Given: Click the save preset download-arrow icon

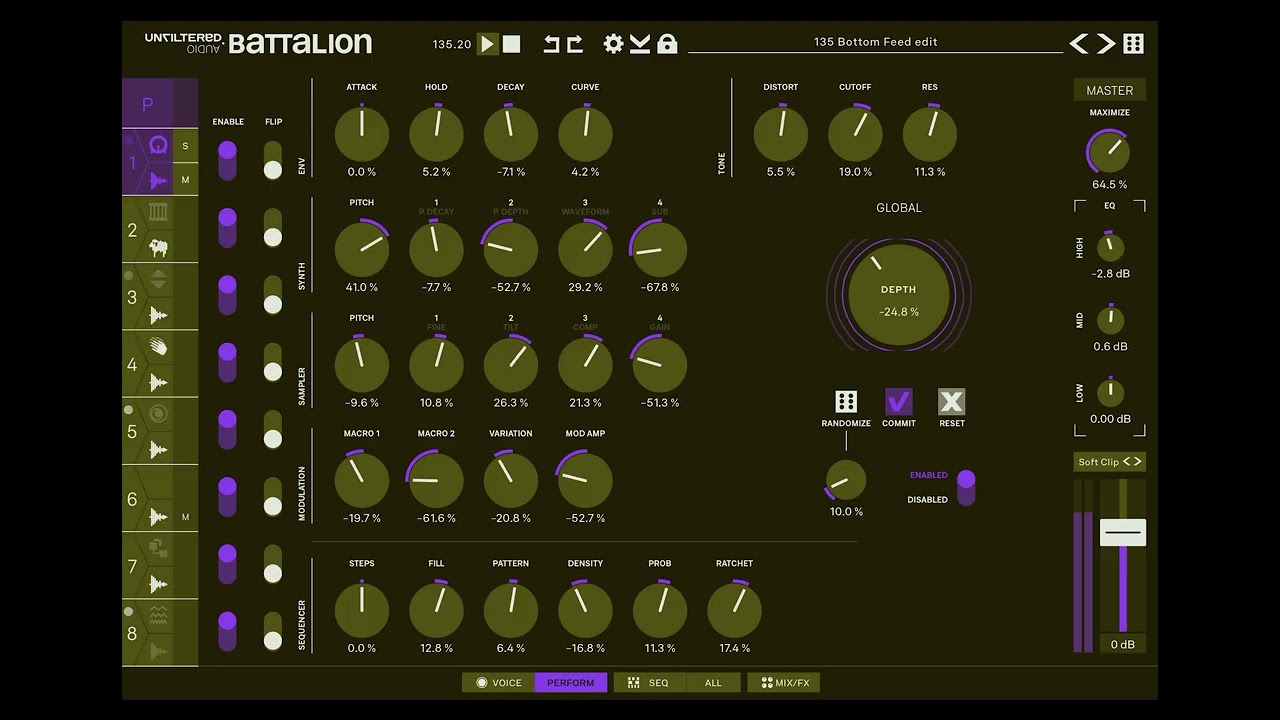Looking at the screenshot, I should click(641, 43).
